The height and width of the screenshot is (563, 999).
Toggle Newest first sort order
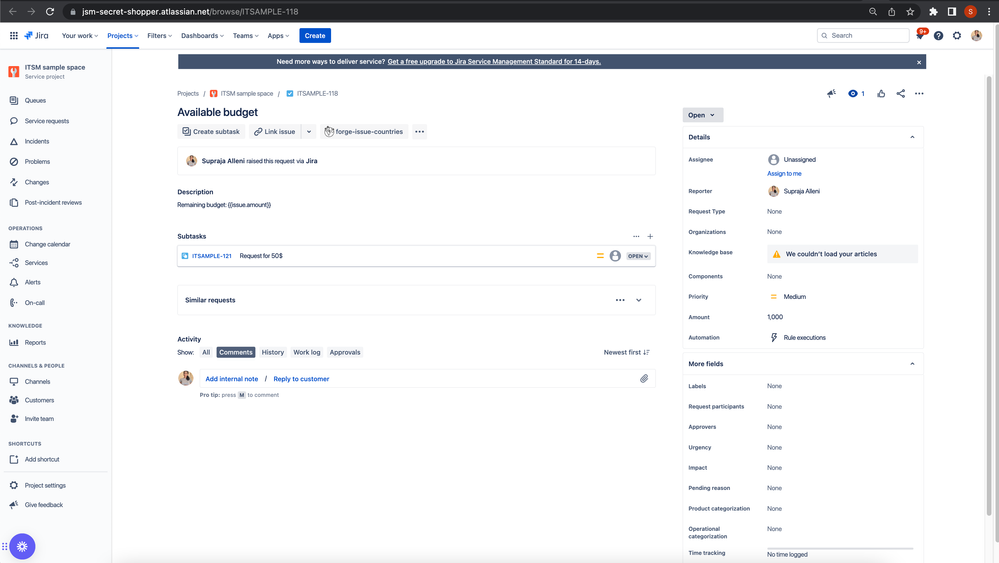626,352
